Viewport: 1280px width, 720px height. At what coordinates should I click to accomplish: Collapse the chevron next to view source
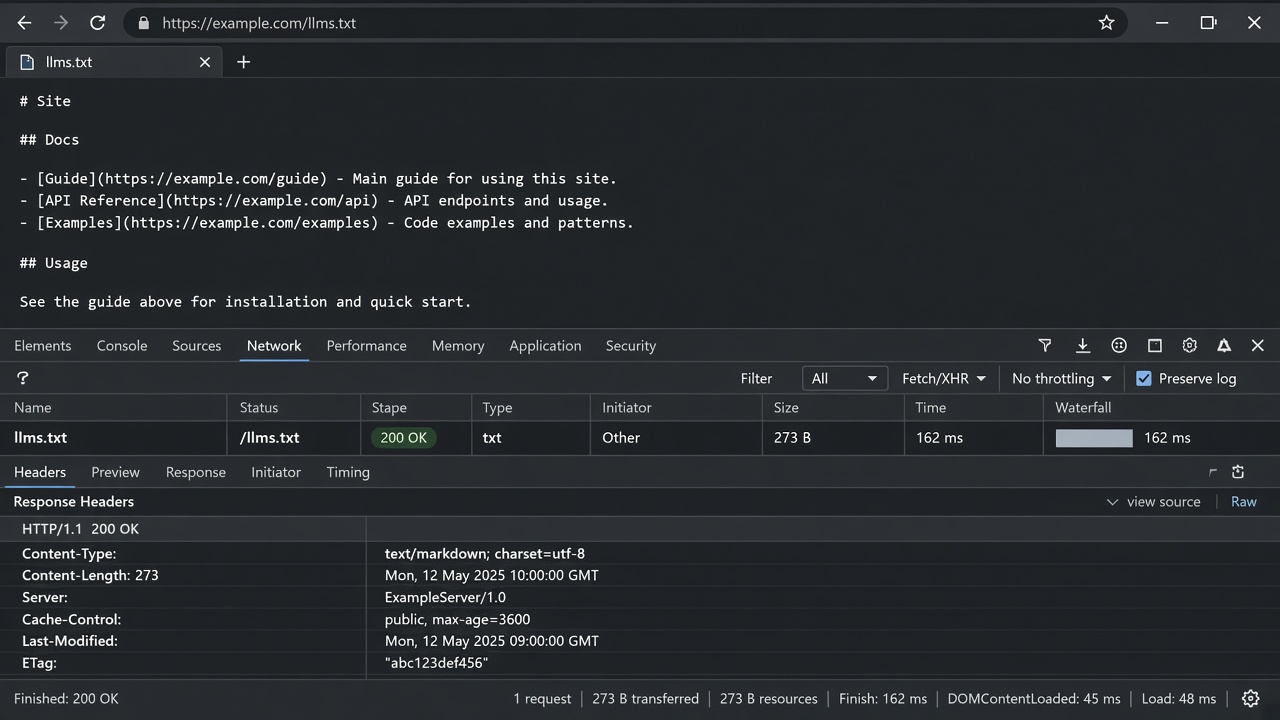click(1112, 502)
